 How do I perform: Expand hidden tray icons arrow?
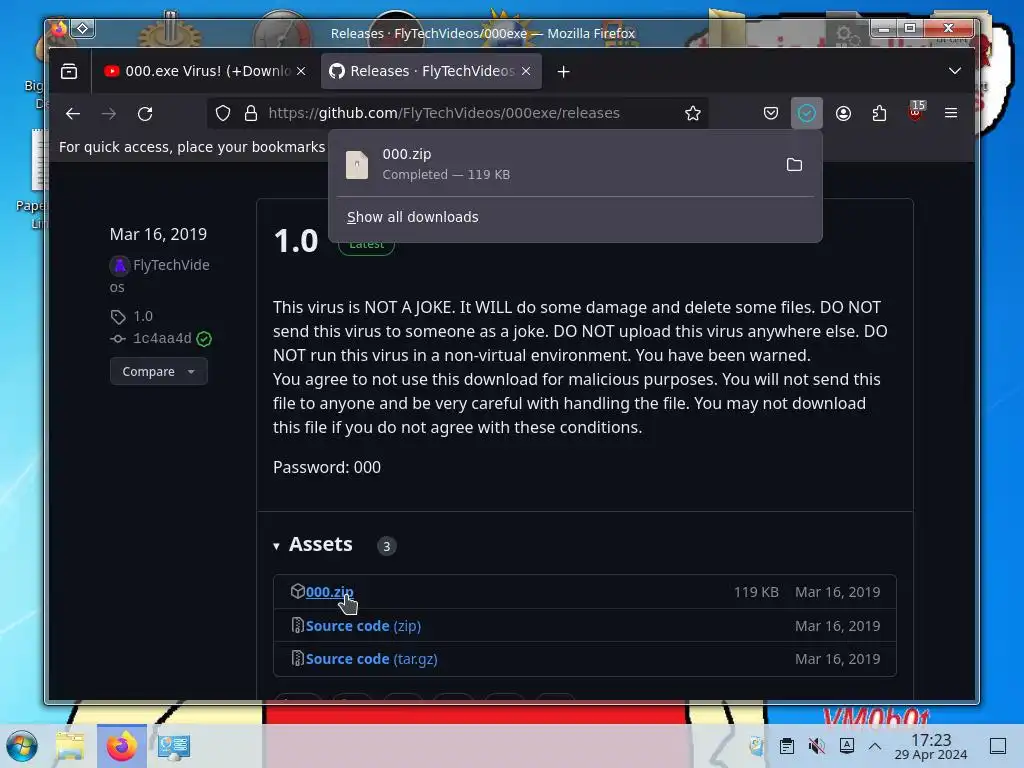tap(875, 746)
